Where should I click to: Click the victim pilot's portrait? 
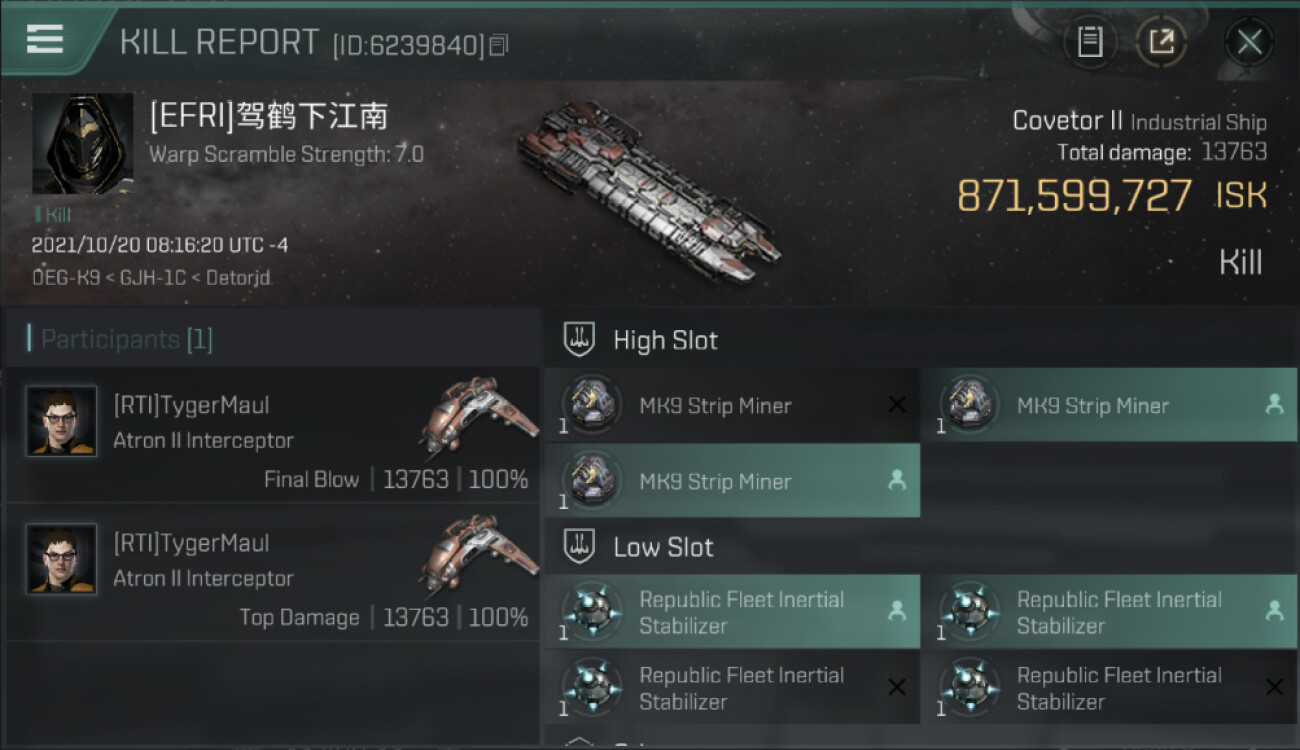coord(83,144)
